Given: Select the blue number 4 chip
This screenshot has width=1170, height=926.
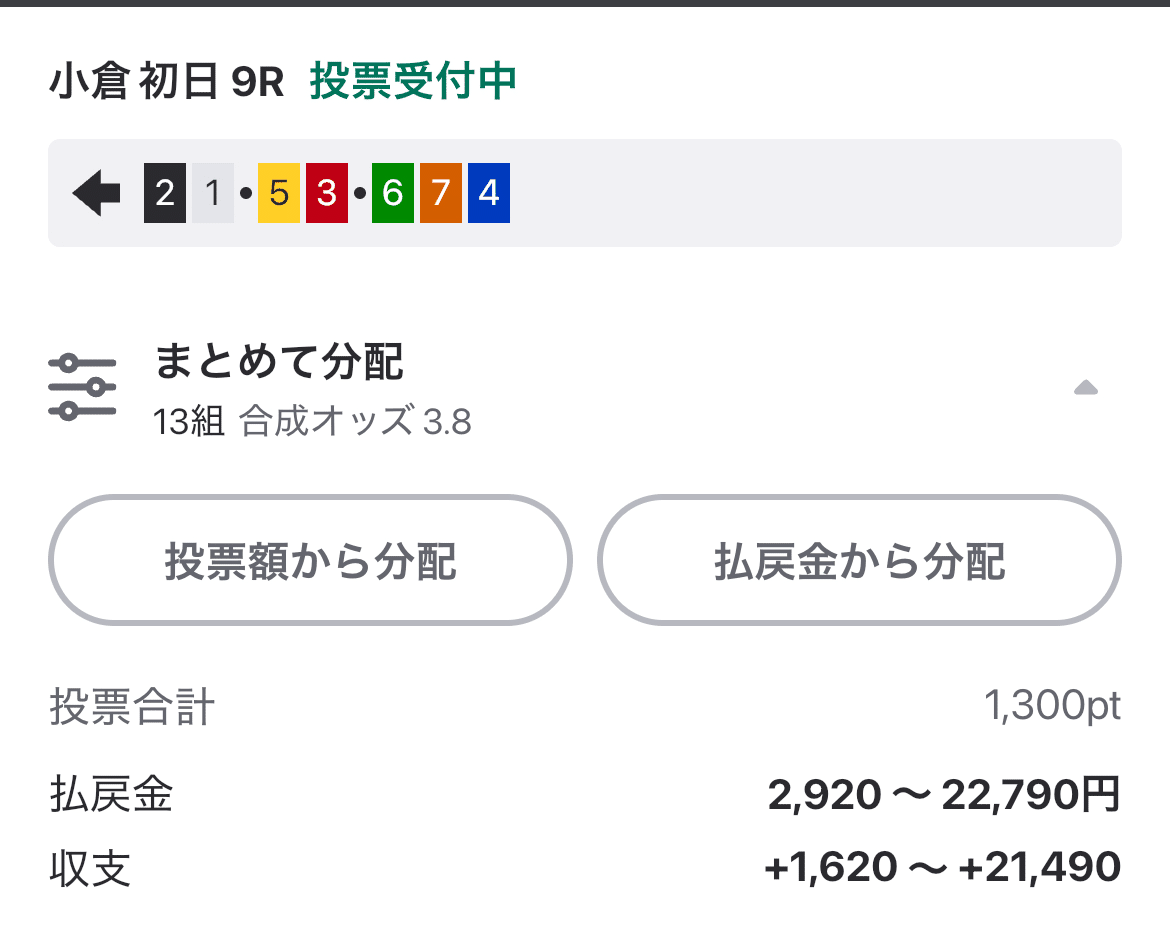Looking at the screenshot, I should tap(489, 193).
